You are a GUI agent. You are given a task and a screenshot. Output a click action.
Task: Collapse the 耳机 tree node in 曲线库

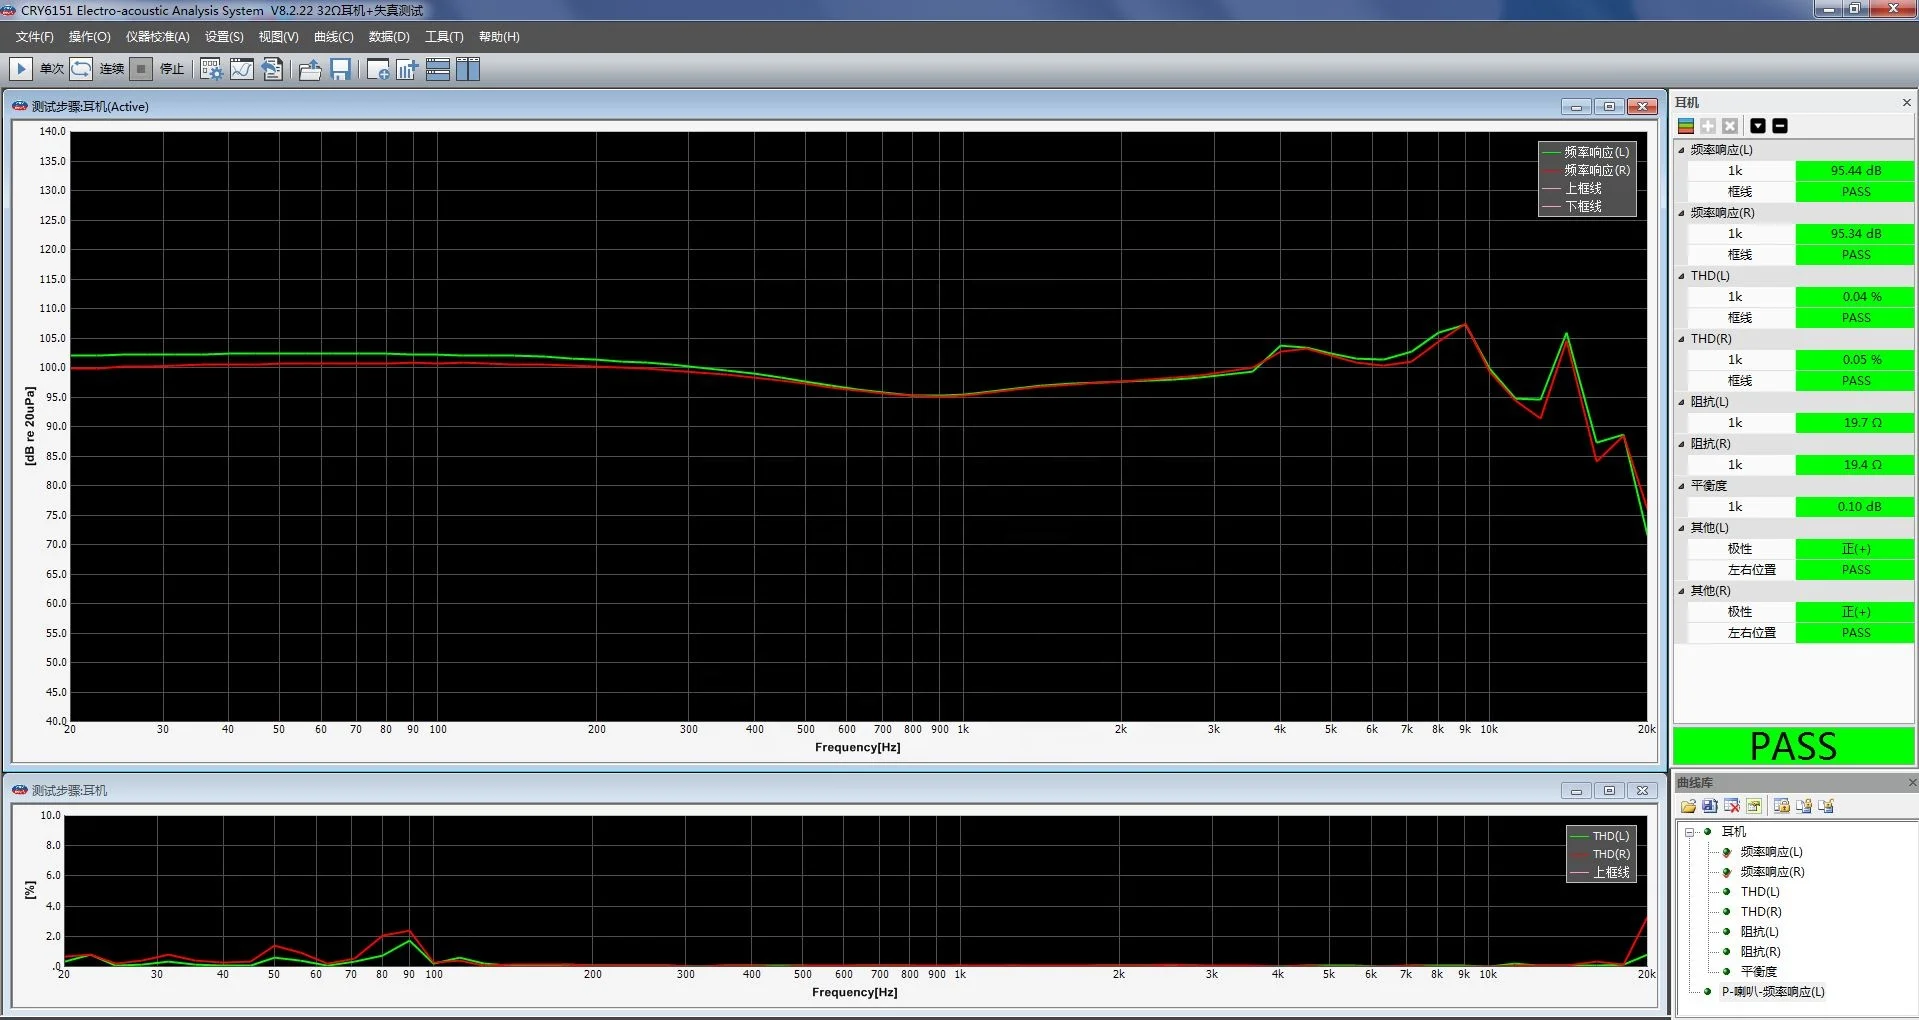pos(1690,832)
